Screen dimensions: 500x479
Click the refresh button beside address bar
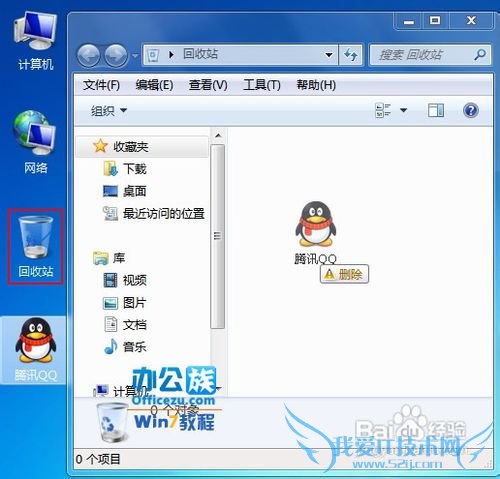(350, 55)
